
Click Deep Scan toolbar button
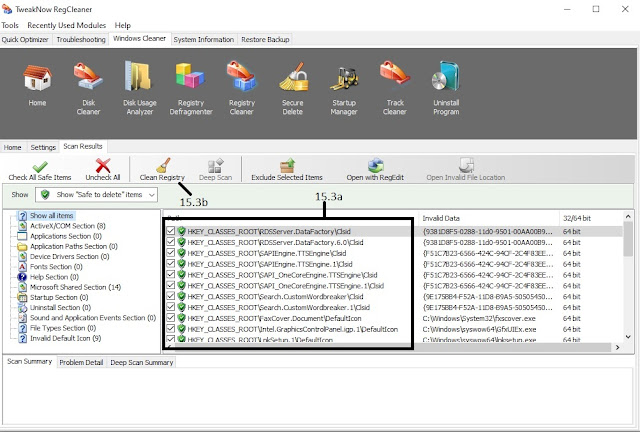click(x=216, y=169)
